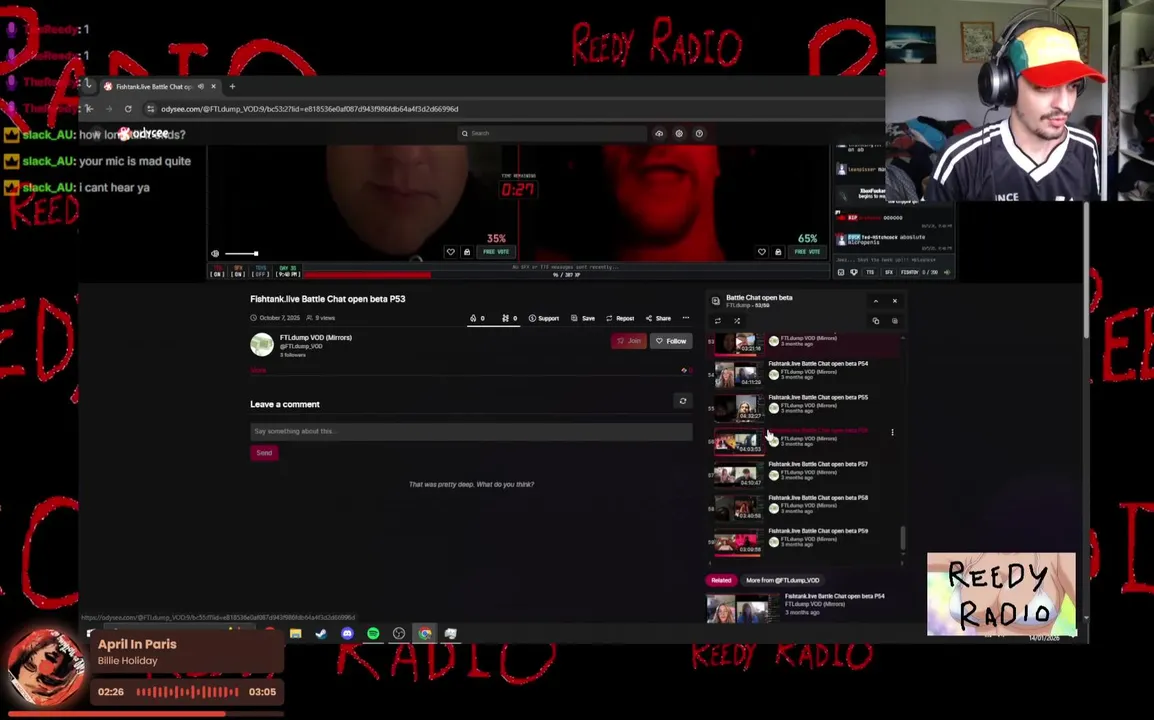Refresh comments section
1154x720 pixels.
tap(683, 401)
